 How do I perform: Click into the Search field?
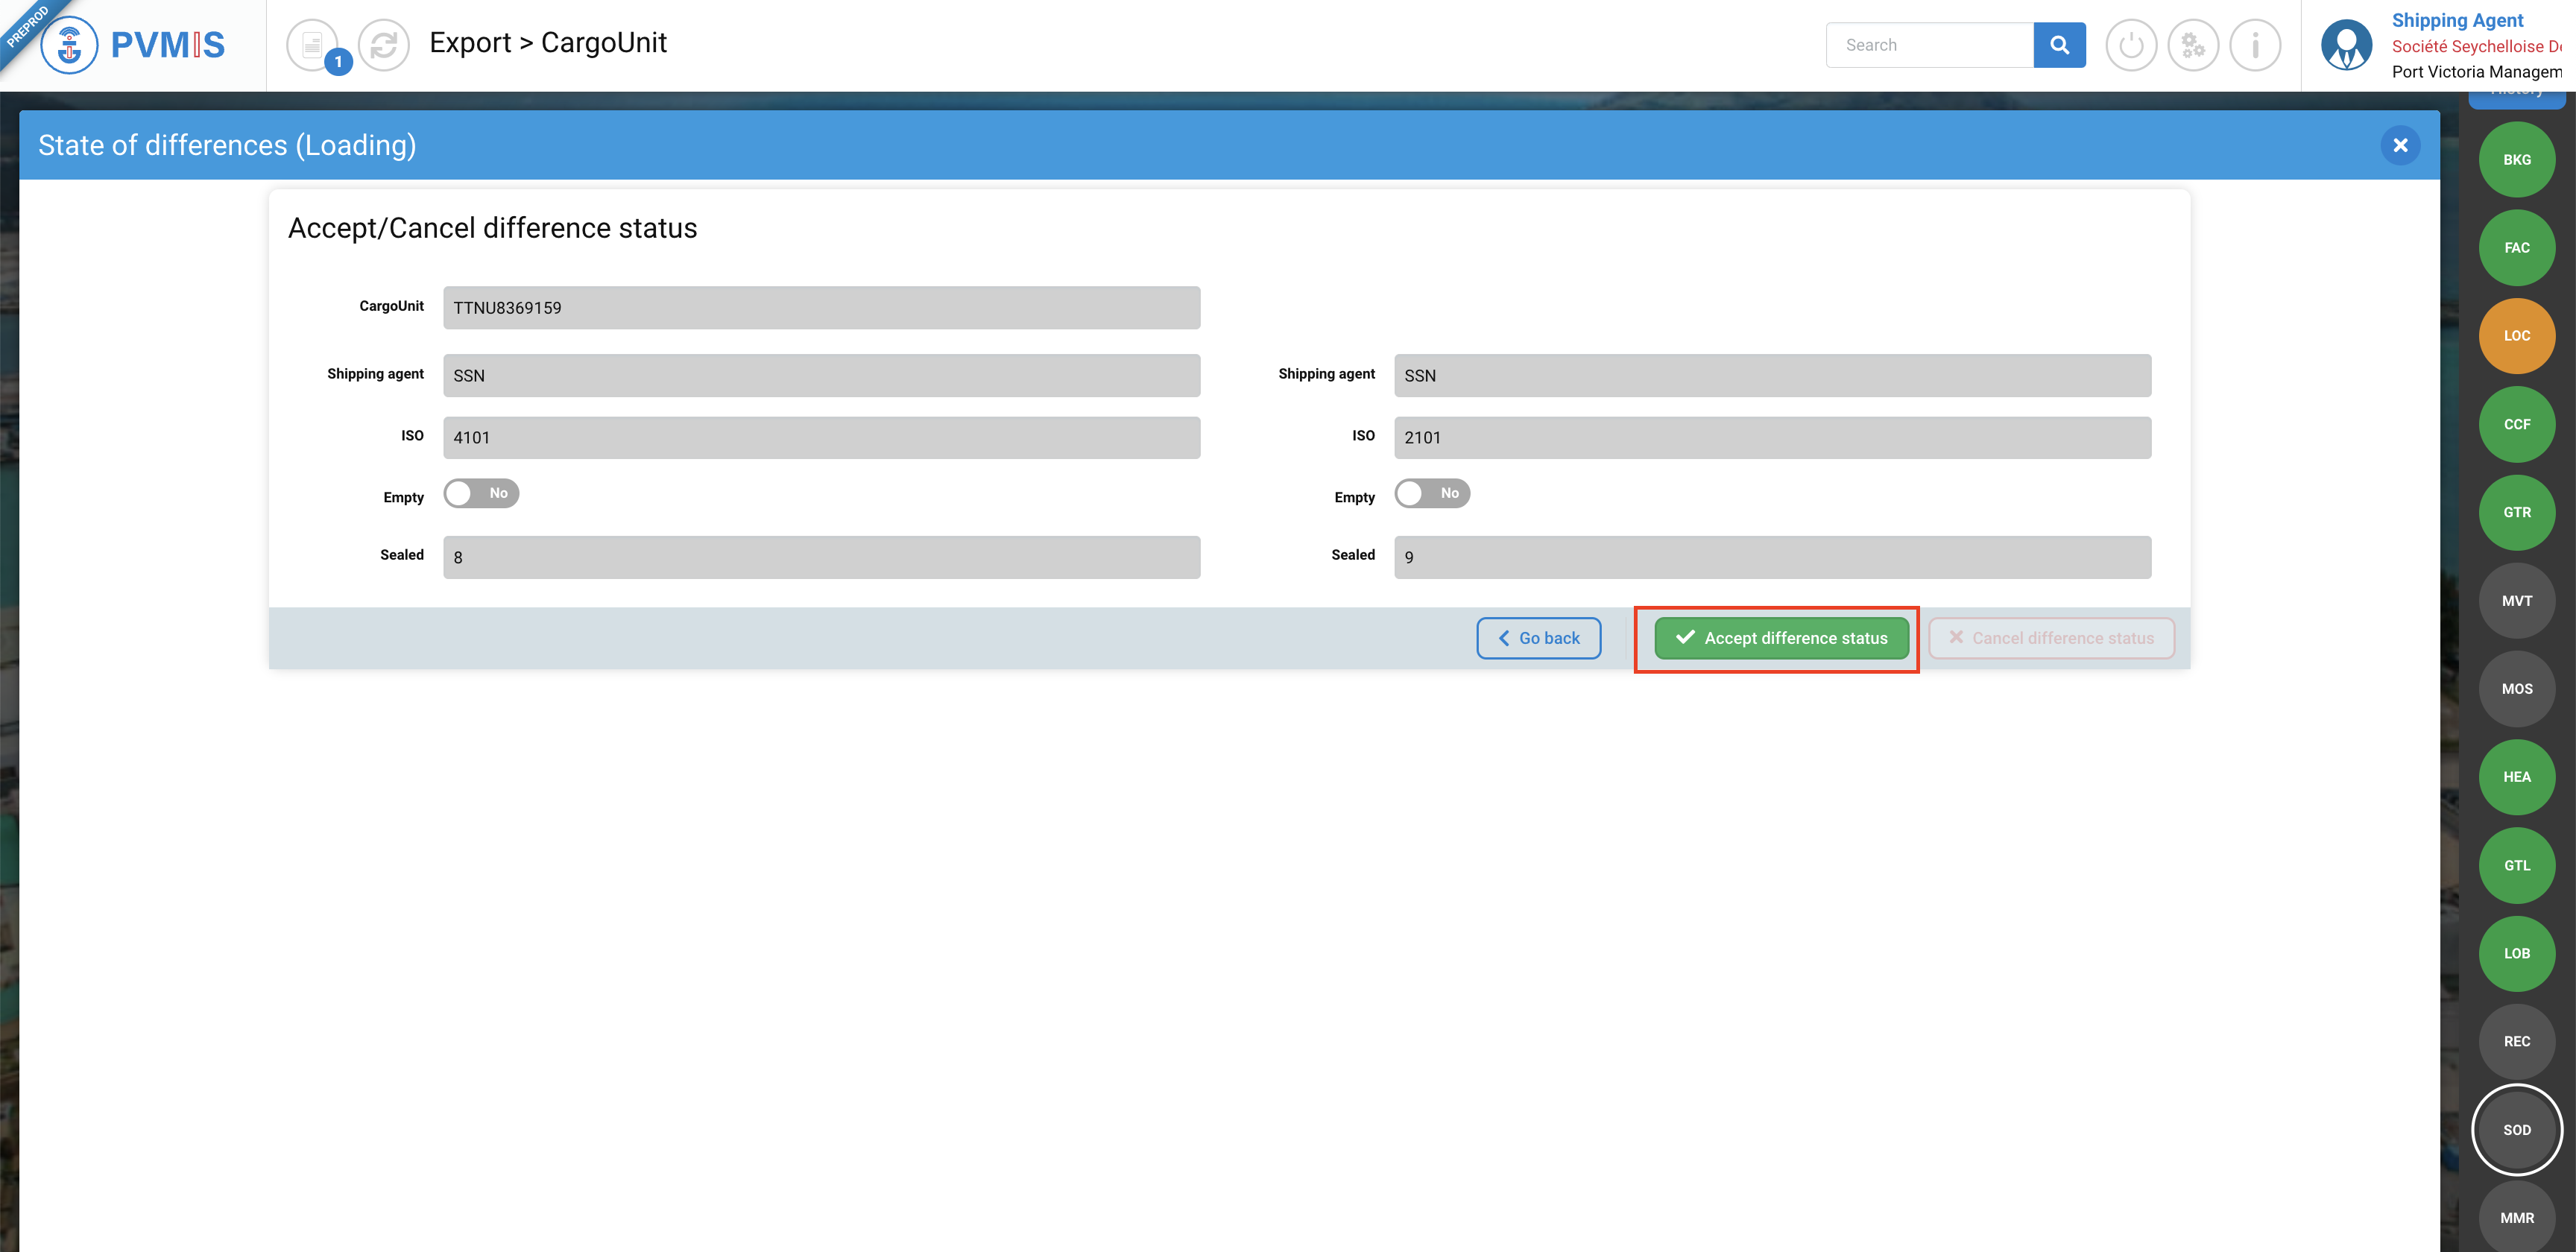click(x=1929, y=45)
